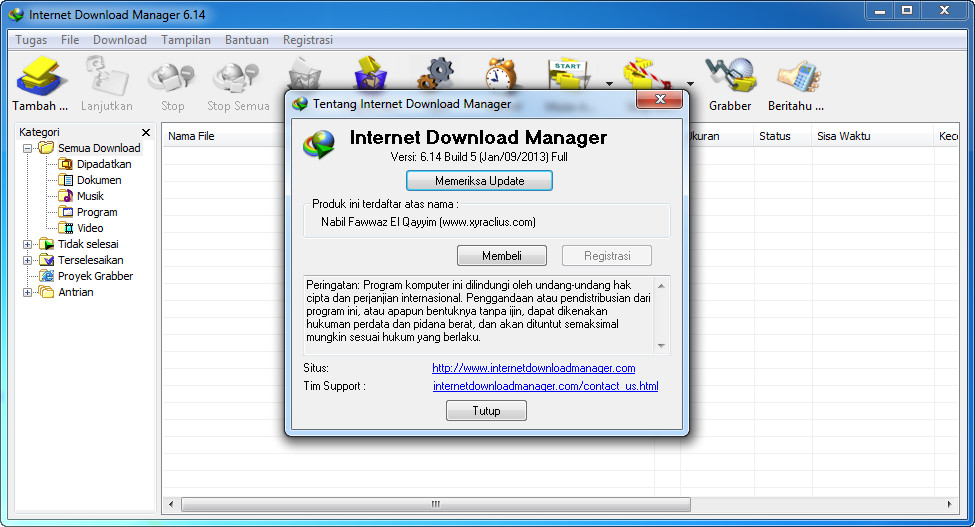Click the file list scroll right arrow
The height and width of the screenshot is (527, 975).
[x=950, y=504]
